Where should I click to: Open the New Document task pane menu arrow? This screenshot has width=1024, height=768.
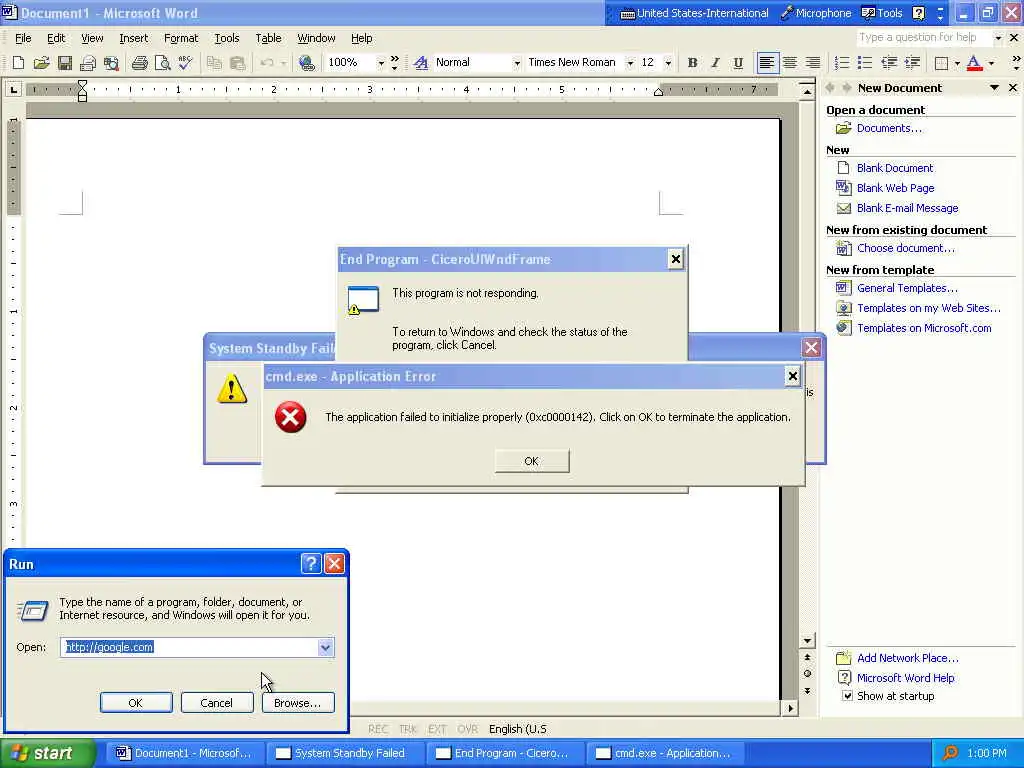tap(994, 88)
